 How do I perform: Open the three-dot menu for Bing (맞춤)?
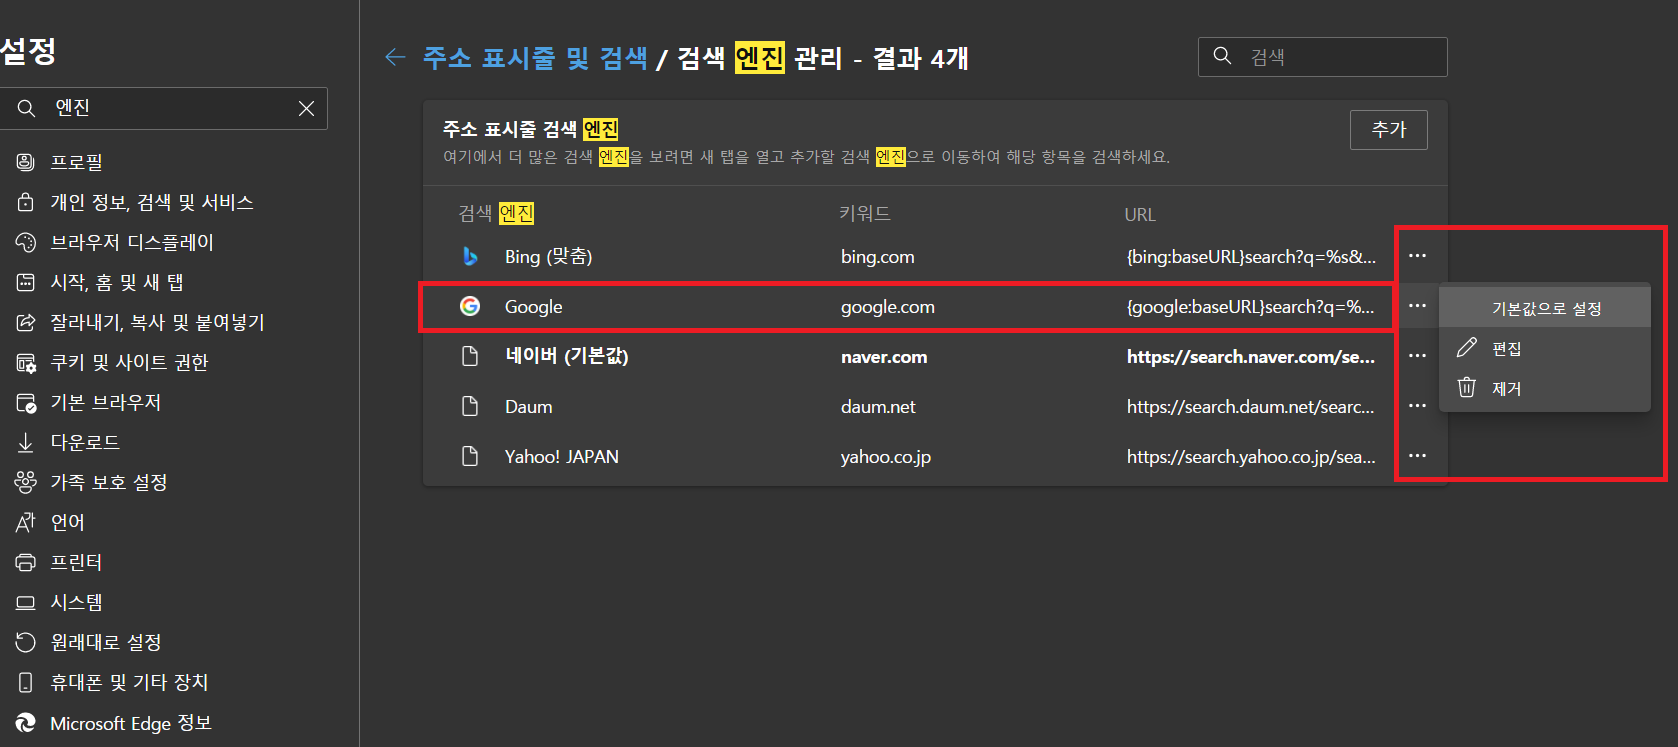pos(1417,256)
